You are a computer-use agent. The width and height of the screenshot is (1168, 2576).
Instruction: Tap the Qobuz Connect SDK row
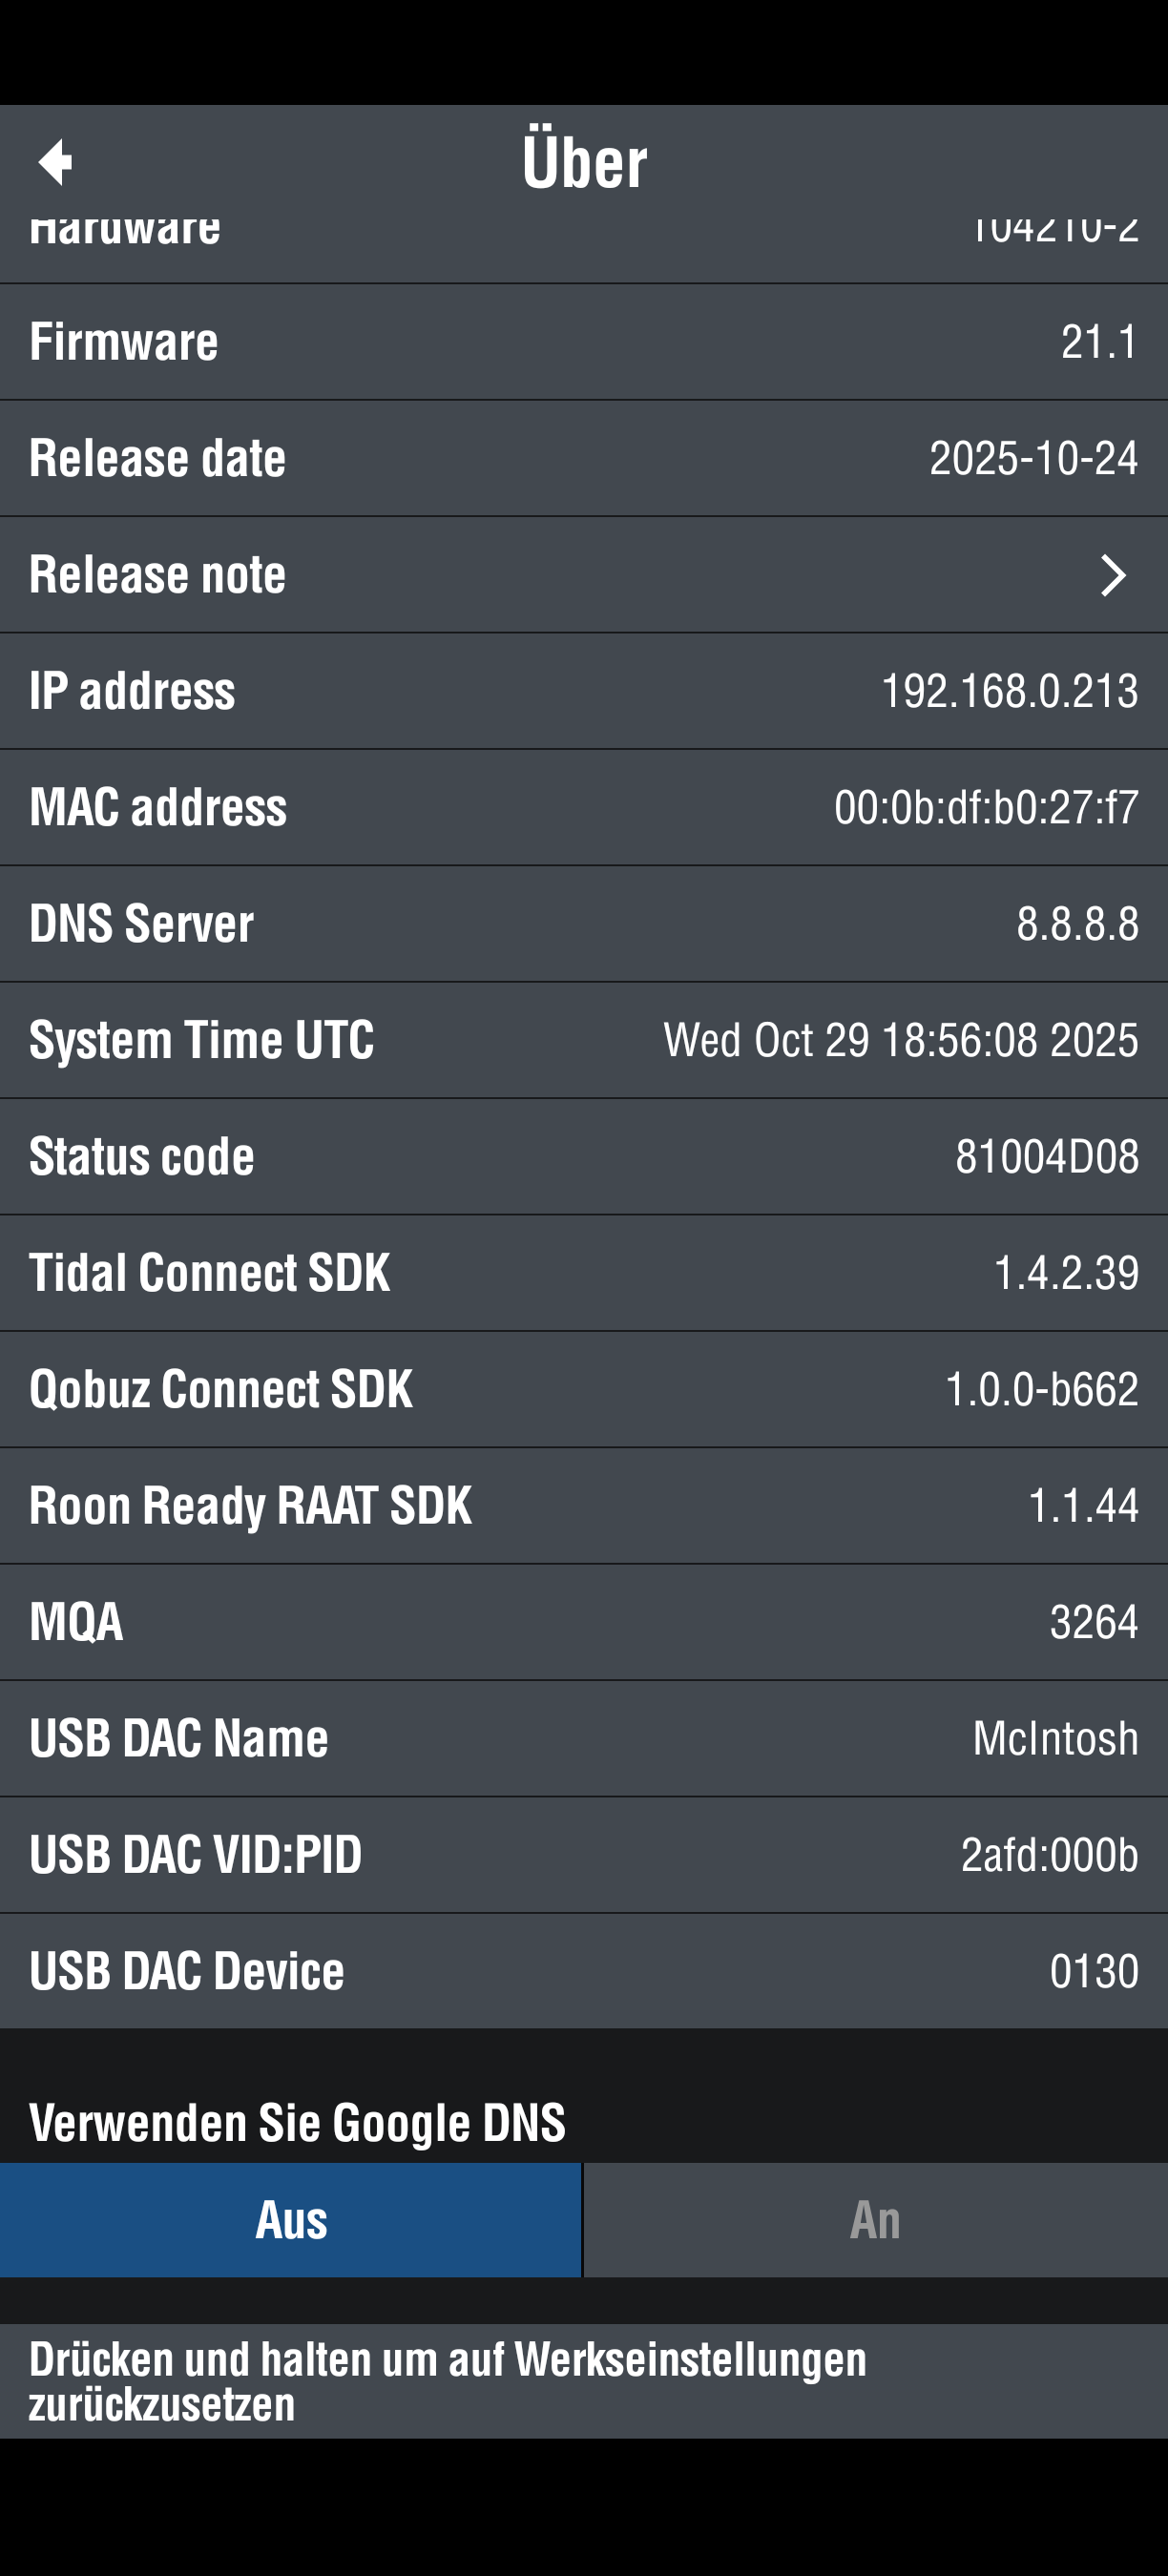(584, 1389)
